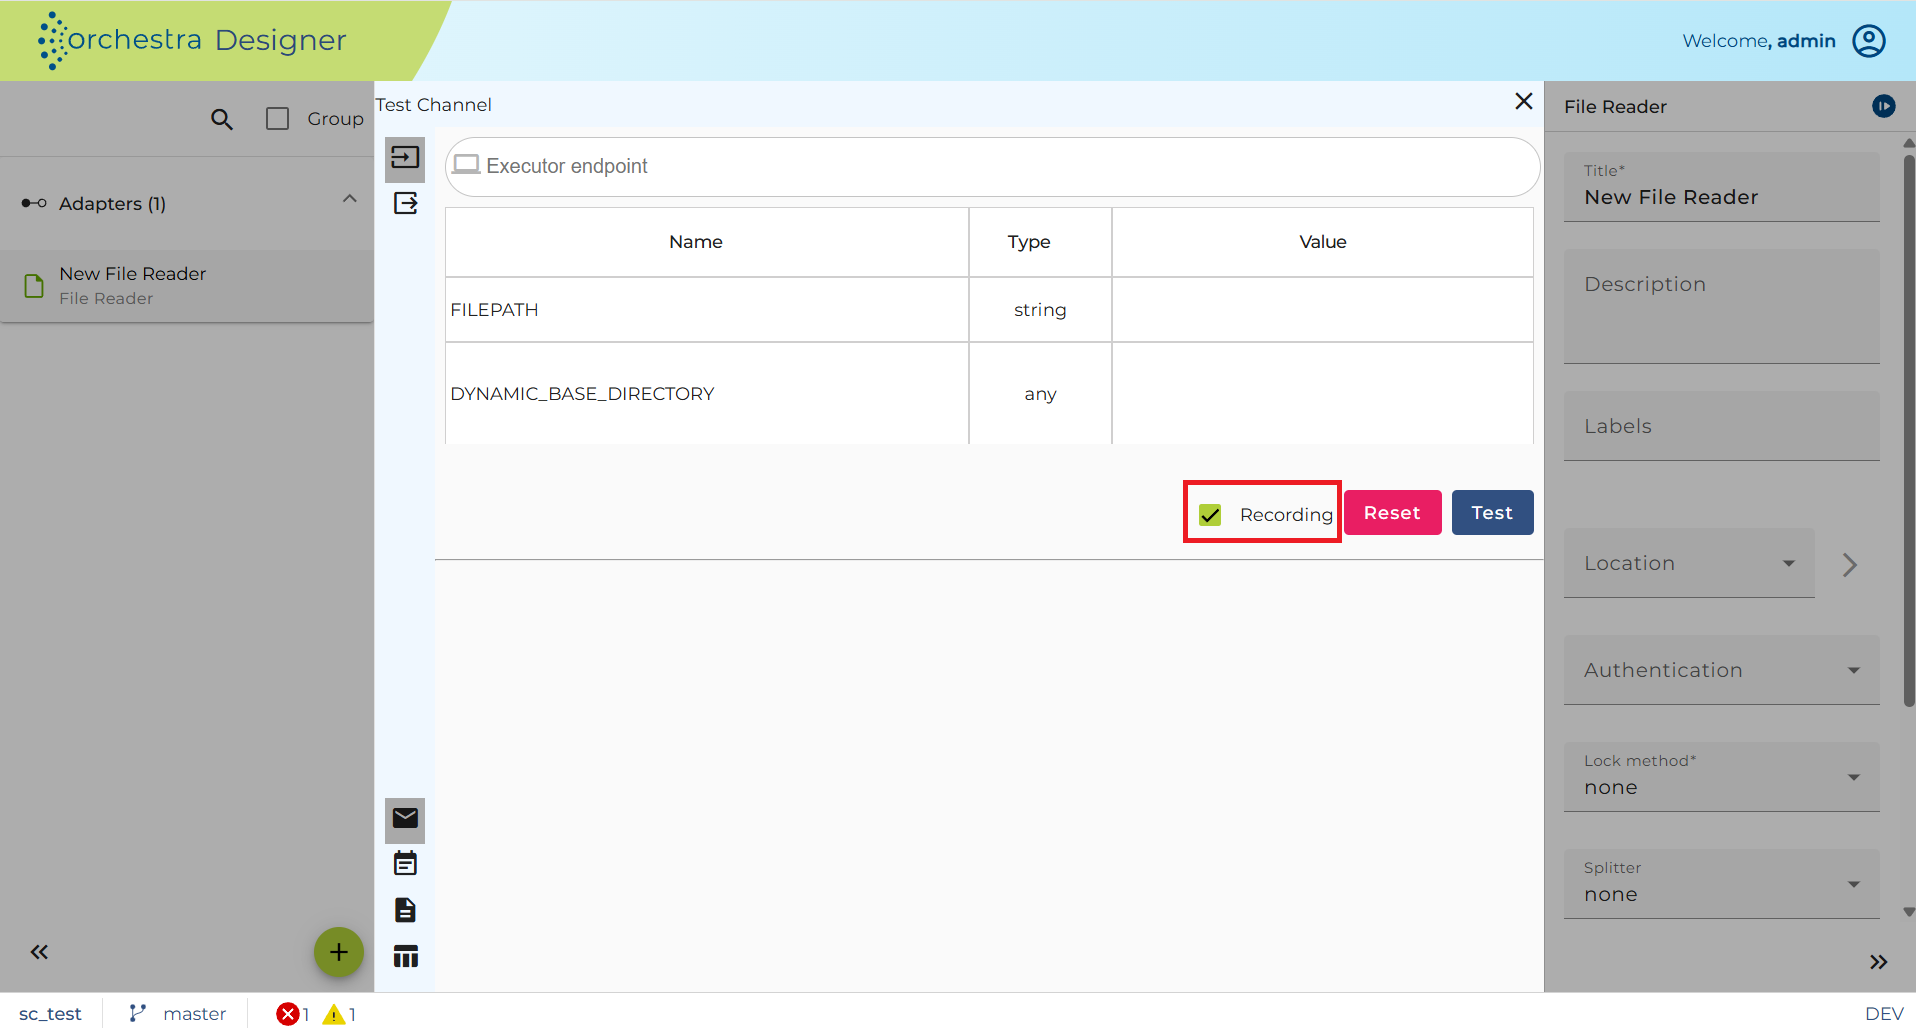Click the green add adapter button

pos(339,952)
